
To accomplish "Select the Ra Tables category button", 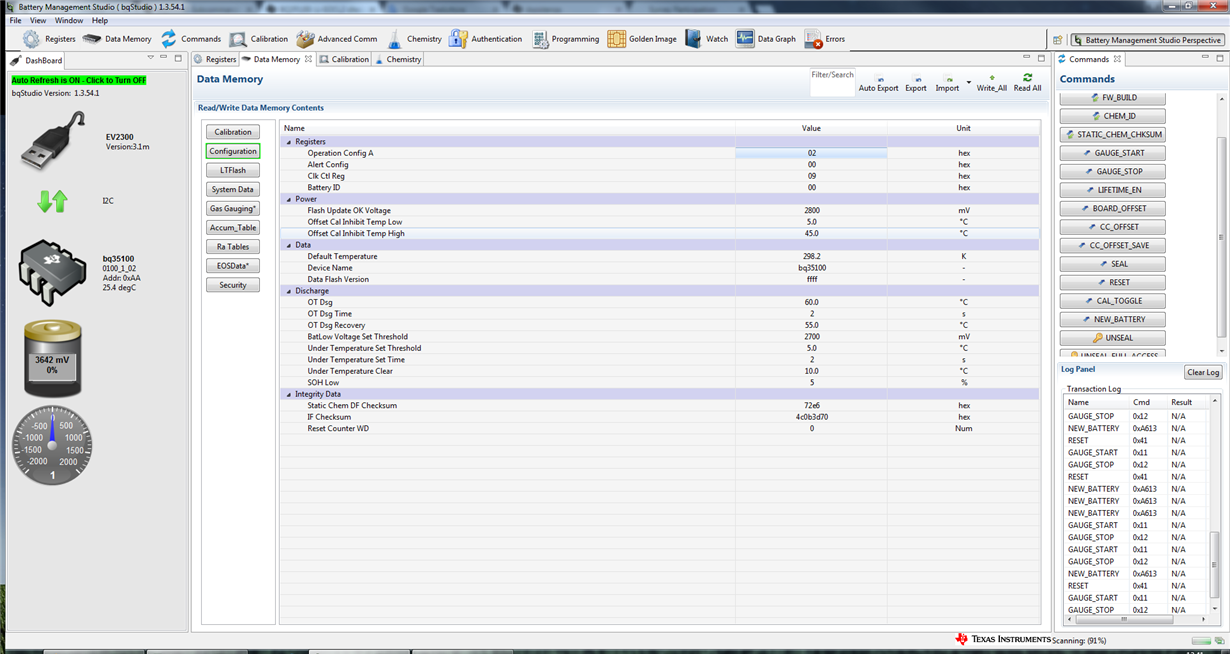I will click(x=233, y=246).
